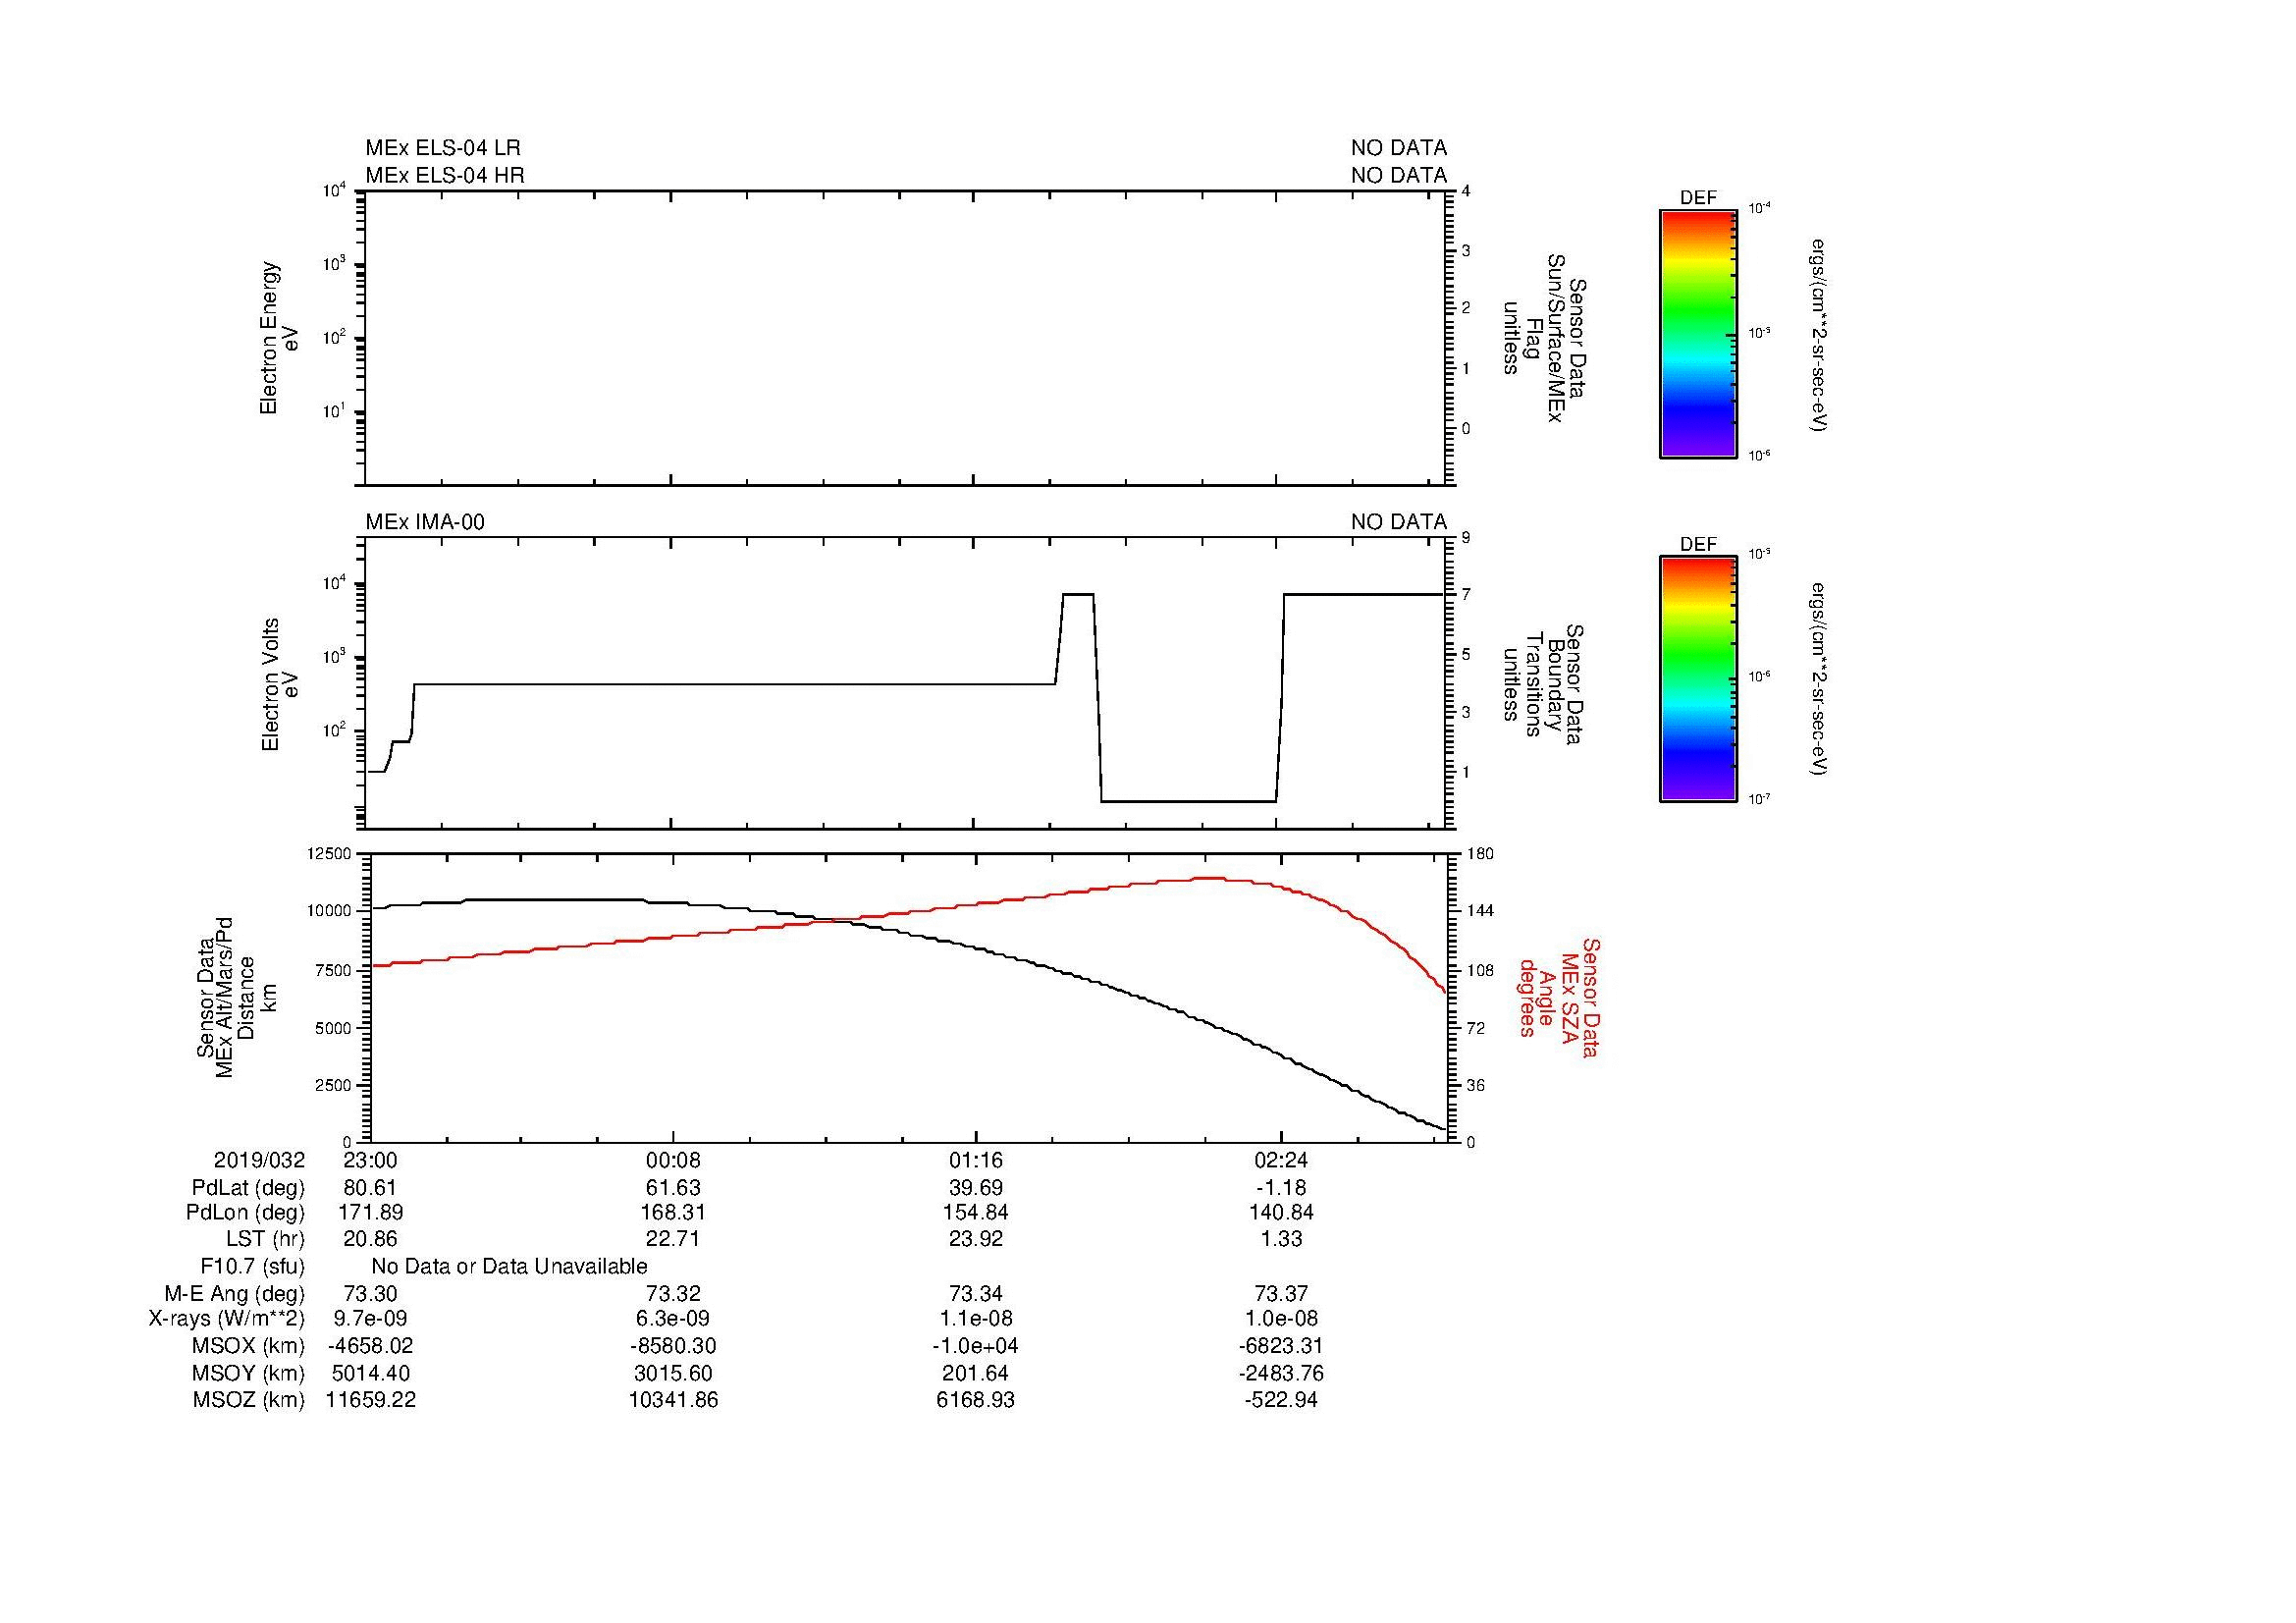This screenshot has height=1623, width=2296.
Task: Click PdLon value 168.31
Action: (x=673, y=1213)
